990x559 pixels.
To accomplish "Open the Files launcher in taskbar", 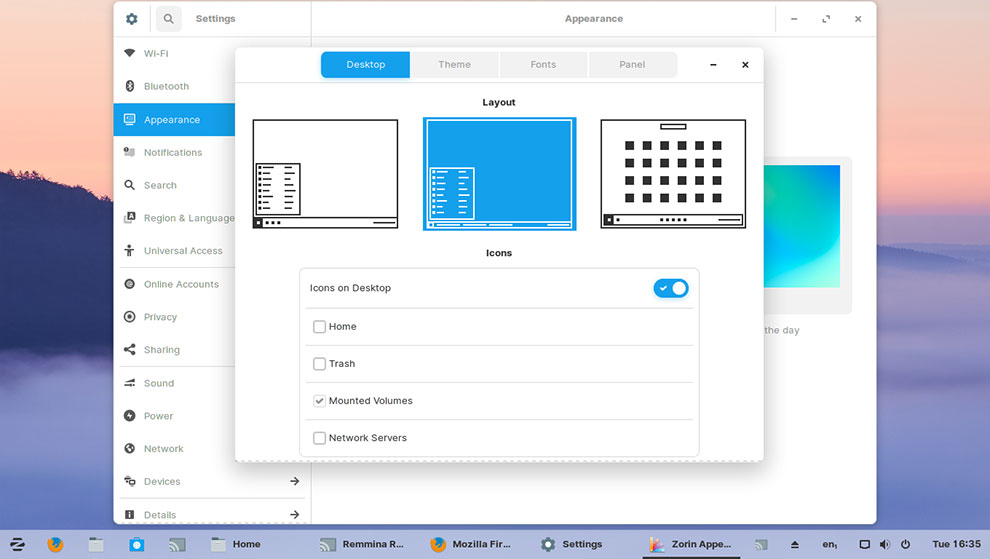I will coord(96,544).
